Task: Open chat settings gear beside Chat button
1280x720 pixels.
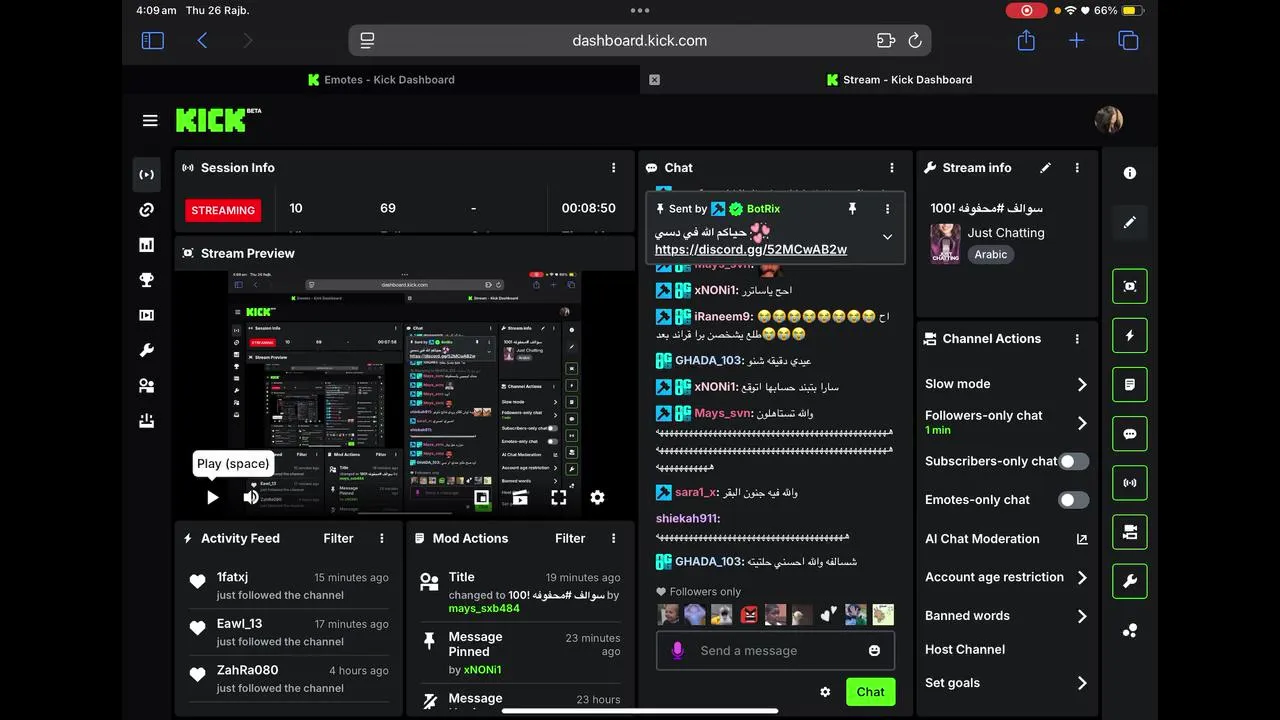Action: click(825, 692)
